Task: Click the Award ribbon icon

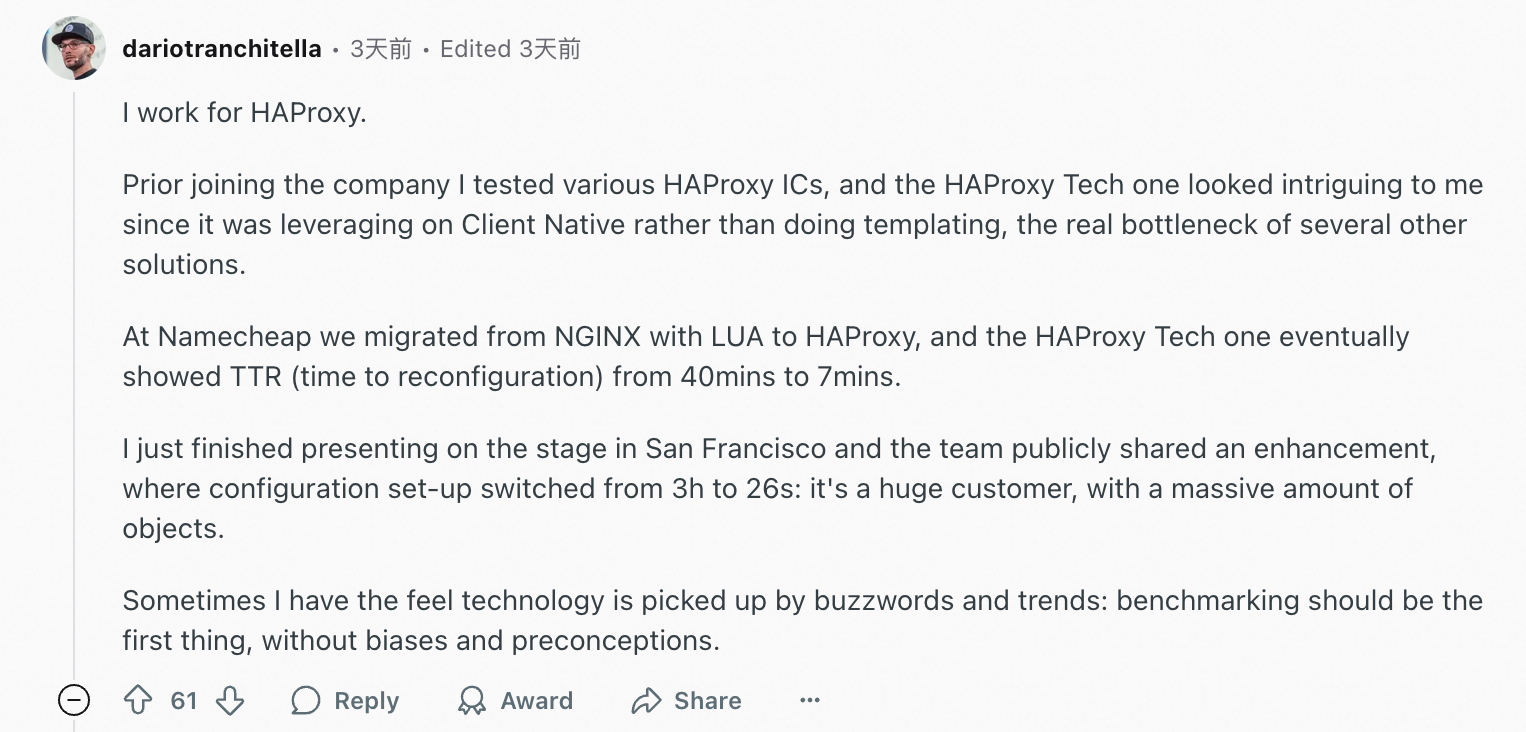Action: point(472,701)
